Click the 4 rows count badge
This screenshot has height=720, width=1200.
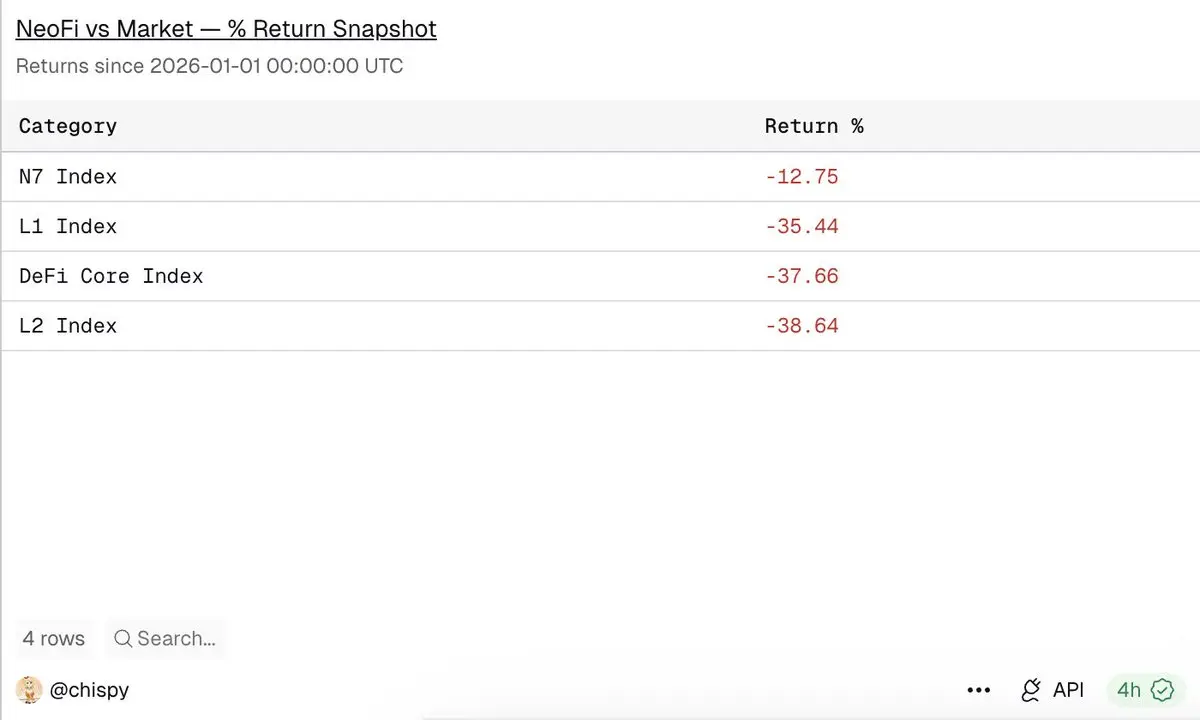pos(54,638)
